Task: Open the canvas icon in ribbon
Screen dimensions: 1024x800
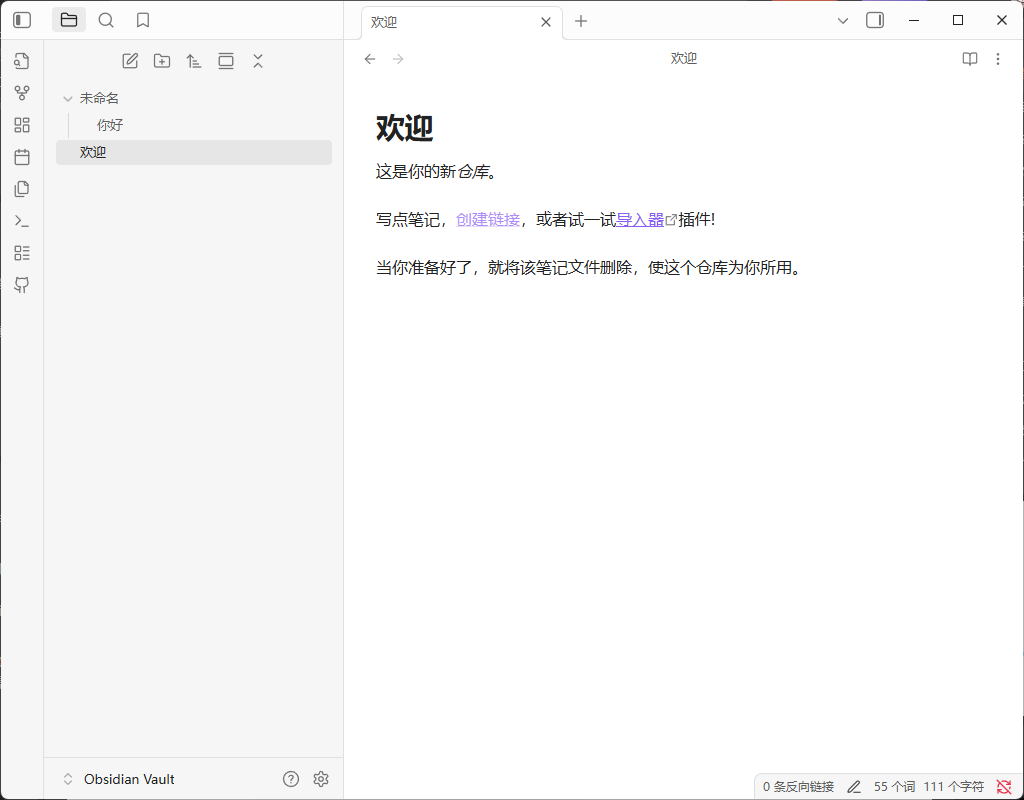Action: 22,125
